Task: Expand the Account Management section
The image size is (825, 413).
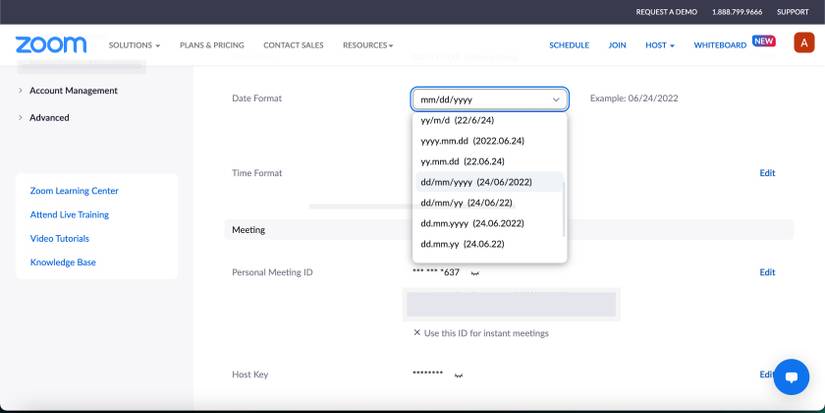Action: point(68,90)
